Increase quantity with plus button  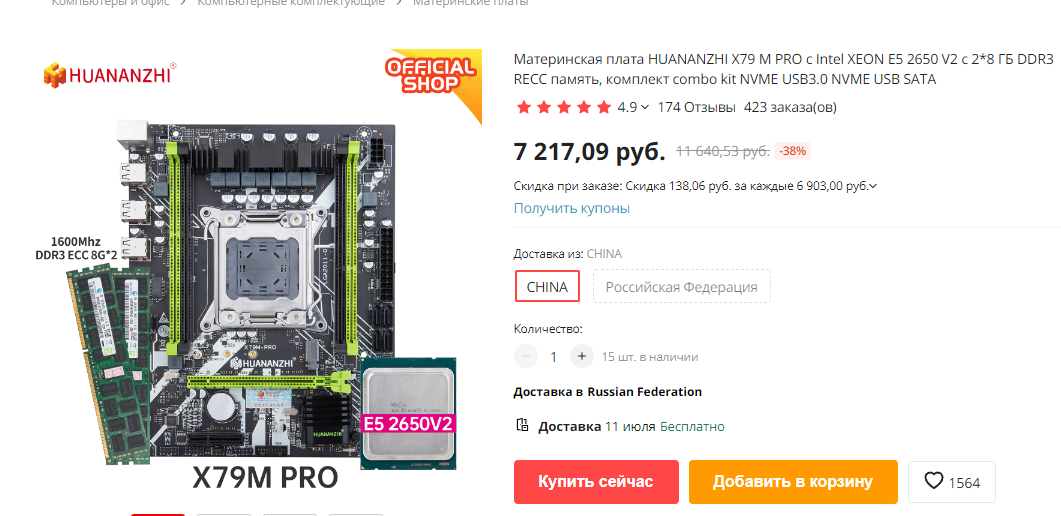pos(581,356)
